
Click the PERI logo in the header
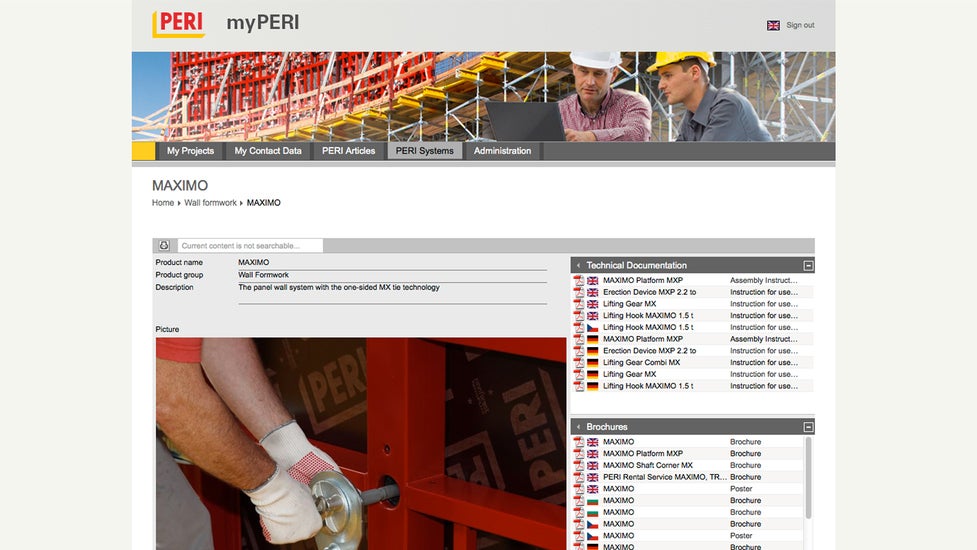point(178,24)
